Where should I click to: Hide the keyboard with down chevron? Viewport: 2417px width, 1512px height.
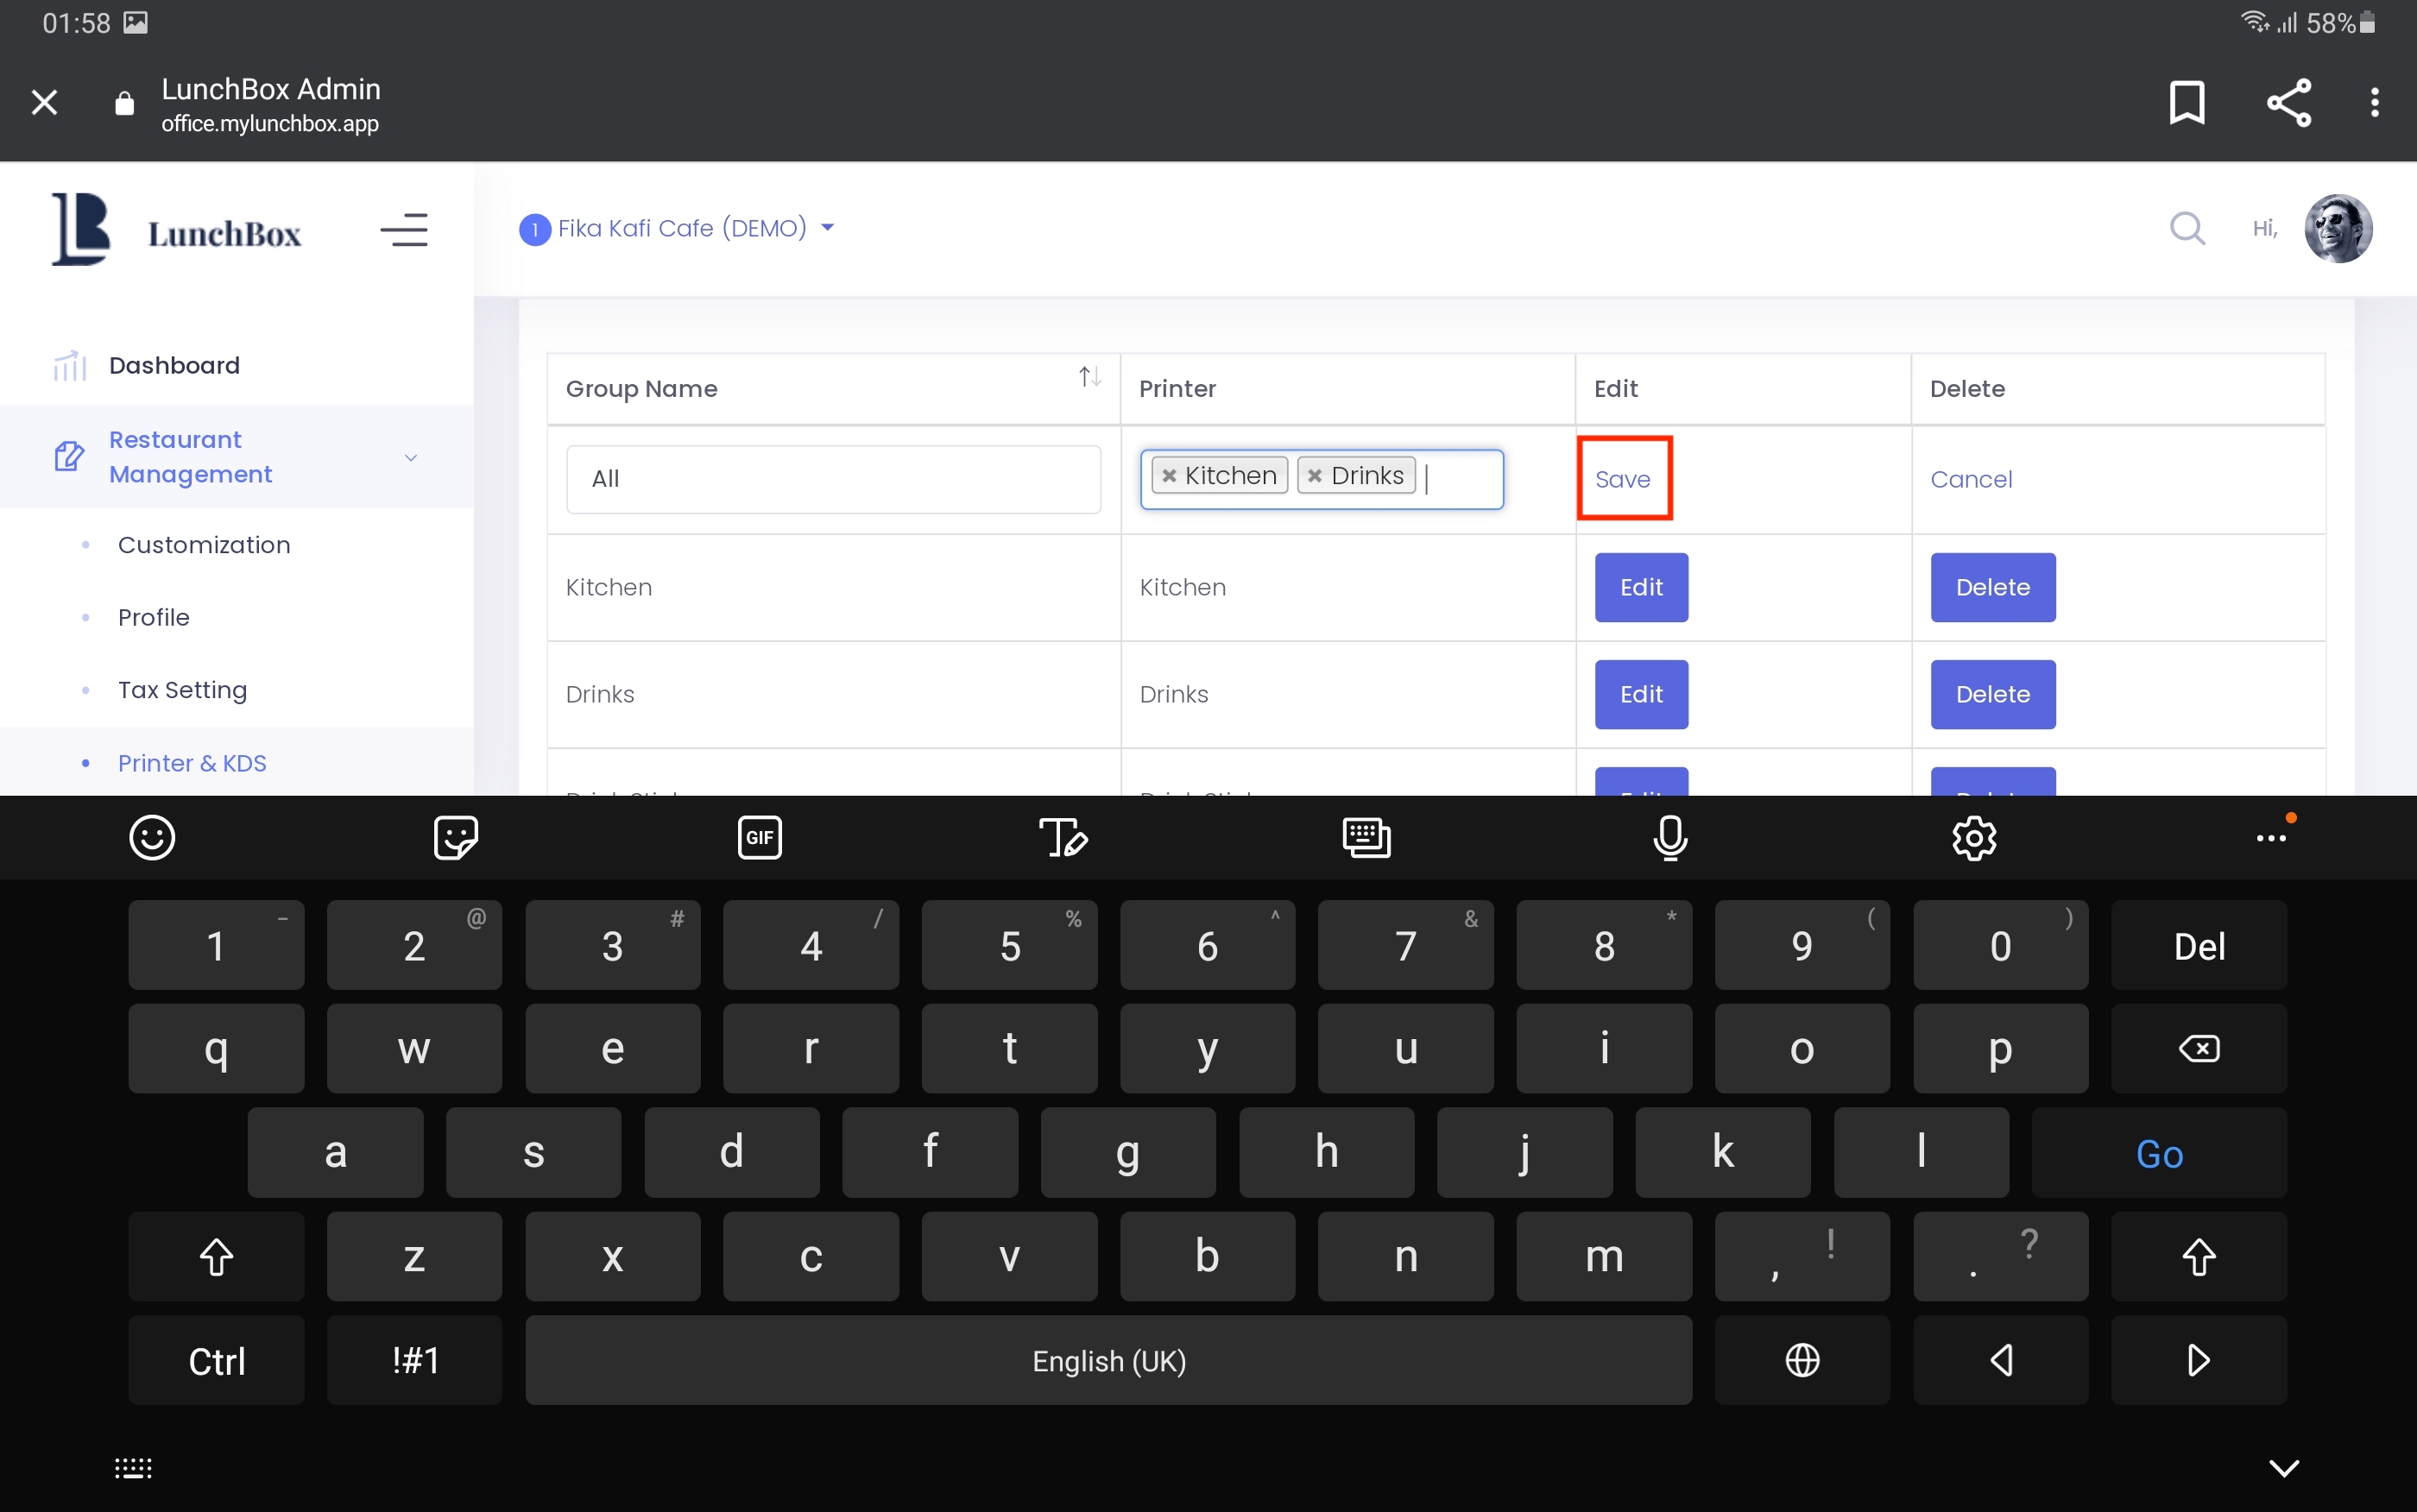coord(2283,1467)
